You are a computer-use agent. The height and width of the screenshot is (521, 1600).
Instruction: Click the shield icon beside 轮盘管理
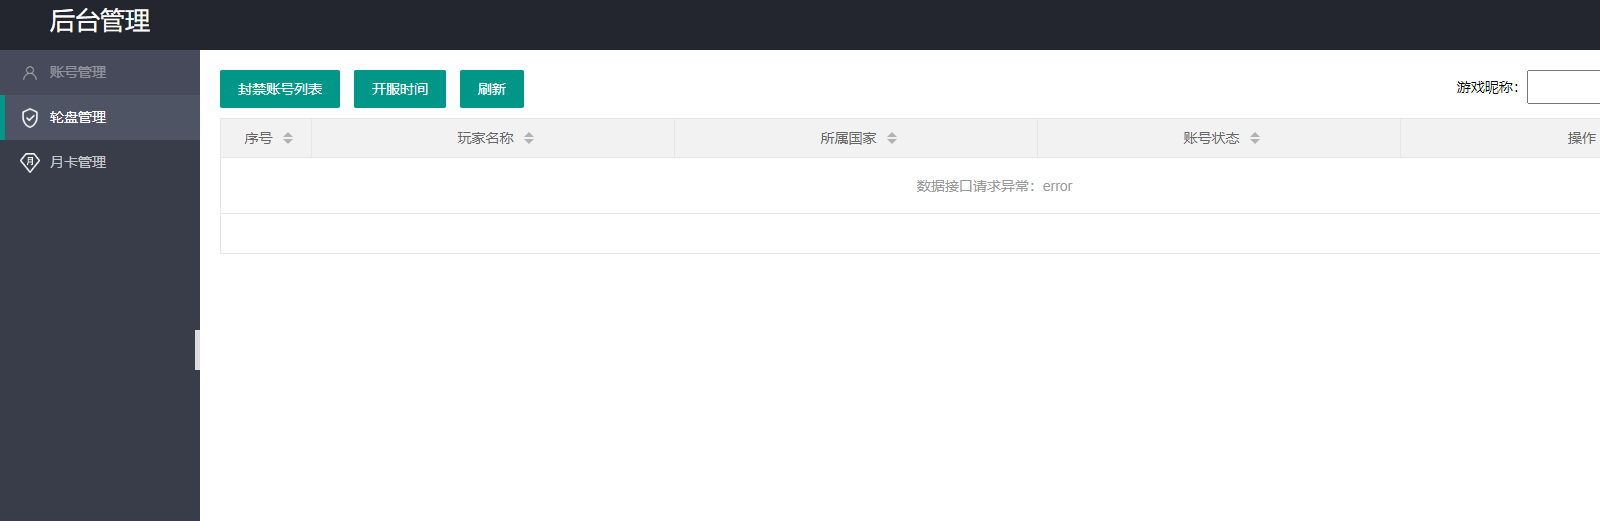[x=30, y=118]
